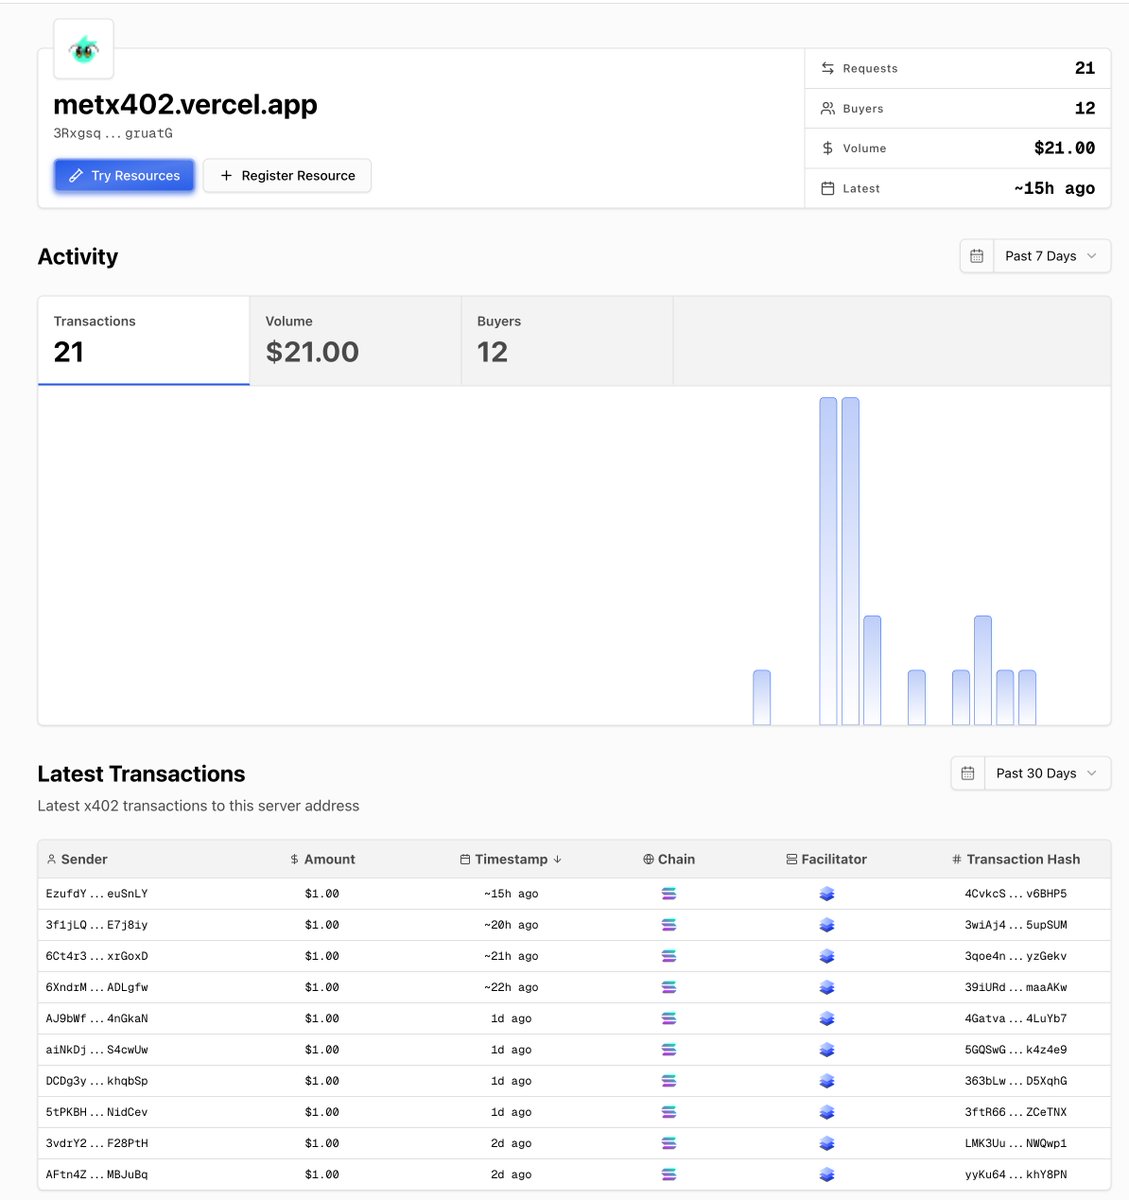Click the Solana chain icon in 3f1jLQ row
The width and height of the screenshot is (1129, 1200).
coord(669,925)
